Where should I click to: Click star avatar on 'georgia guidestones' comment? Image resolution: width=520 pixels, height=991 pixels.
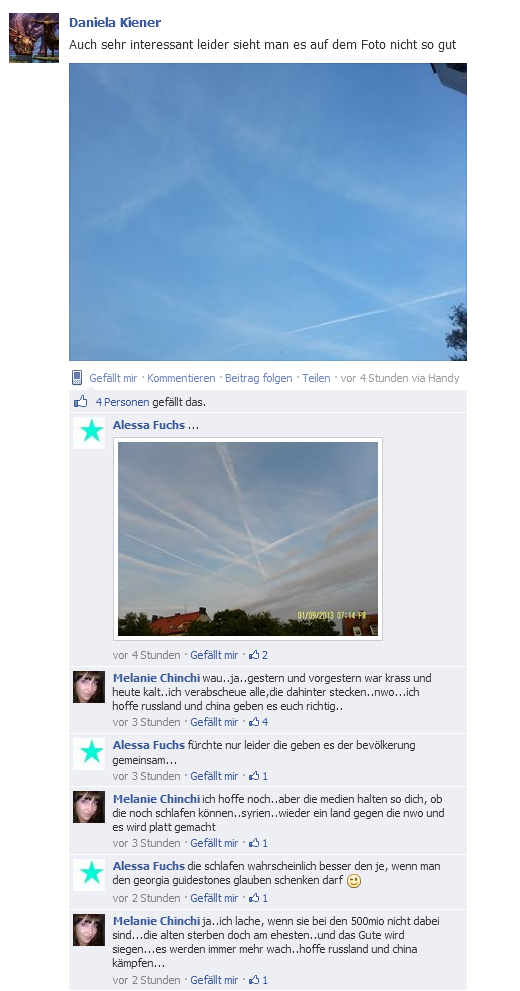[89, 874]
